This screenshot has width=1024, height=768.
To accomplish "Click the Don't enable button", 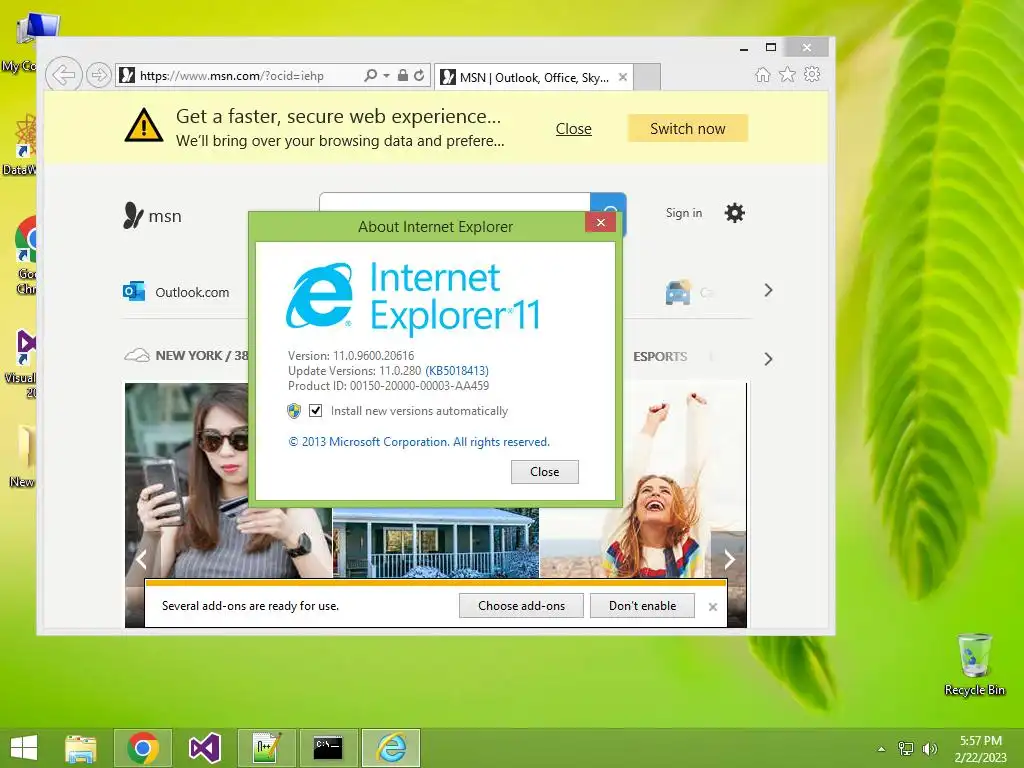I will (x=643, y=606).
